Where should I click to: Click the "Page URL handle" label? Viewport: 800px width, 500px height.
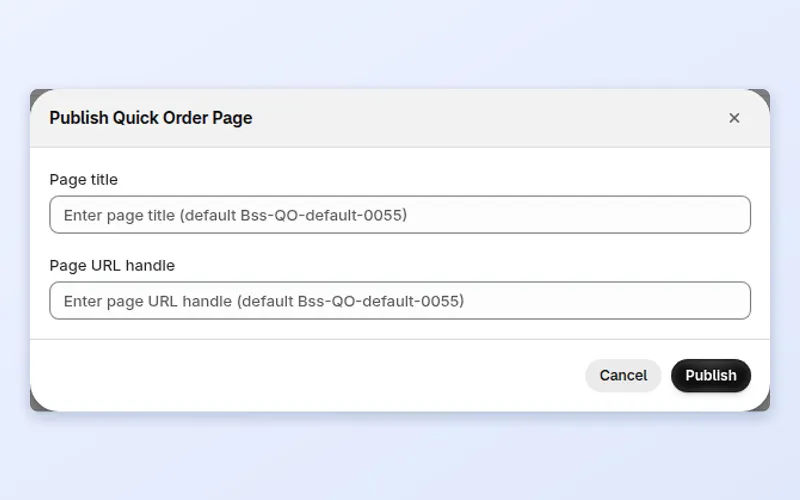(x=112, y=265)
